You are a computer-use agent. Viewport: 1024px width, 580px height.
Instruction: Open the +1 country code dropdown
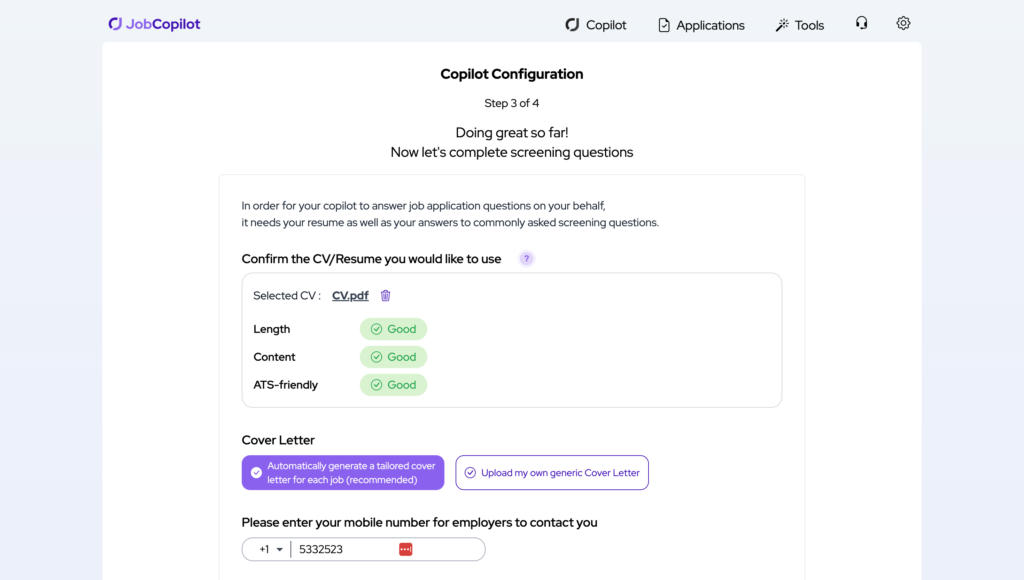(x=265, y=549)
